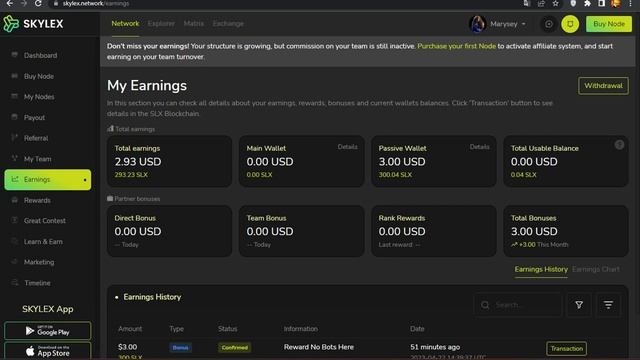
Task: Click the Rewards sidebar icon
Action: [14, 200]
